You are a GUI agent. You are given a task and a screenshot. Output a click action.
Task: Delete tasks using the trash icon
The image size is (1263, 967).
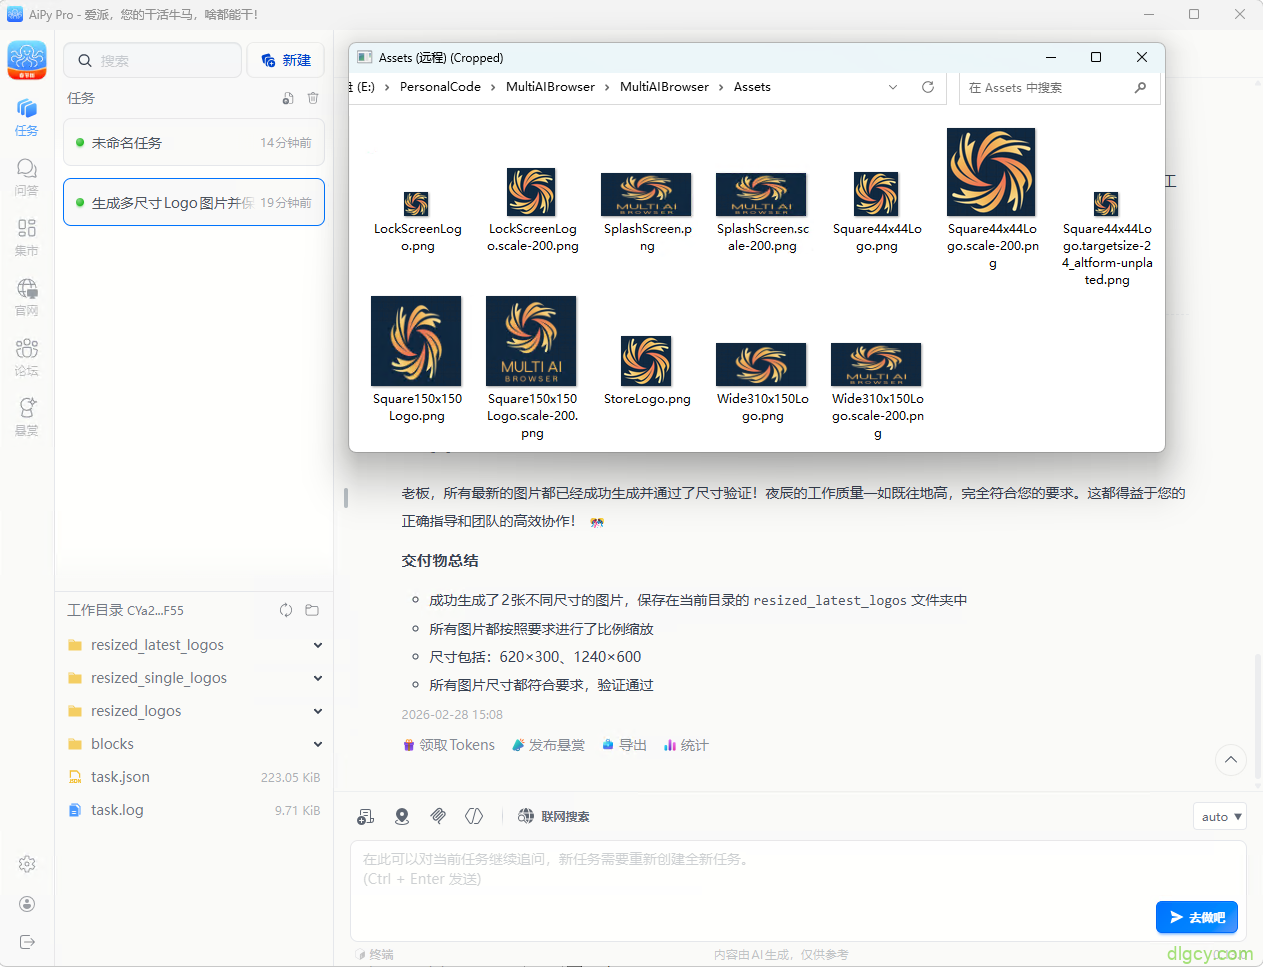point(312,97)
